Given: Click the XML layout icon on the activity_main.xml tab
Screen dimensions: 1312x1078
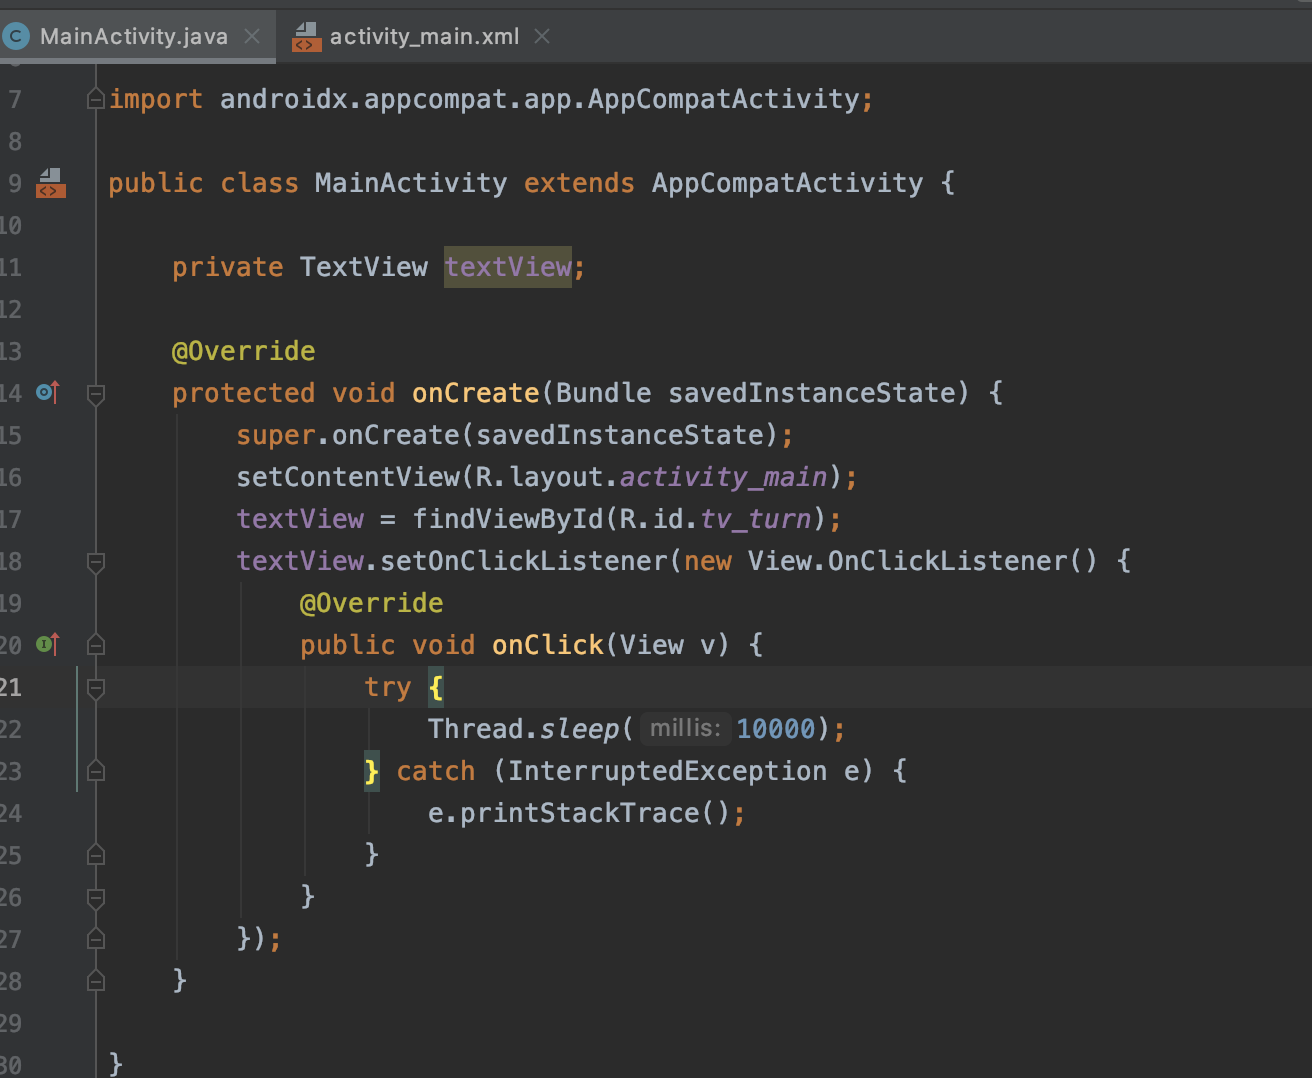Looking at the screenshot, I should click(x=306, y=37).
